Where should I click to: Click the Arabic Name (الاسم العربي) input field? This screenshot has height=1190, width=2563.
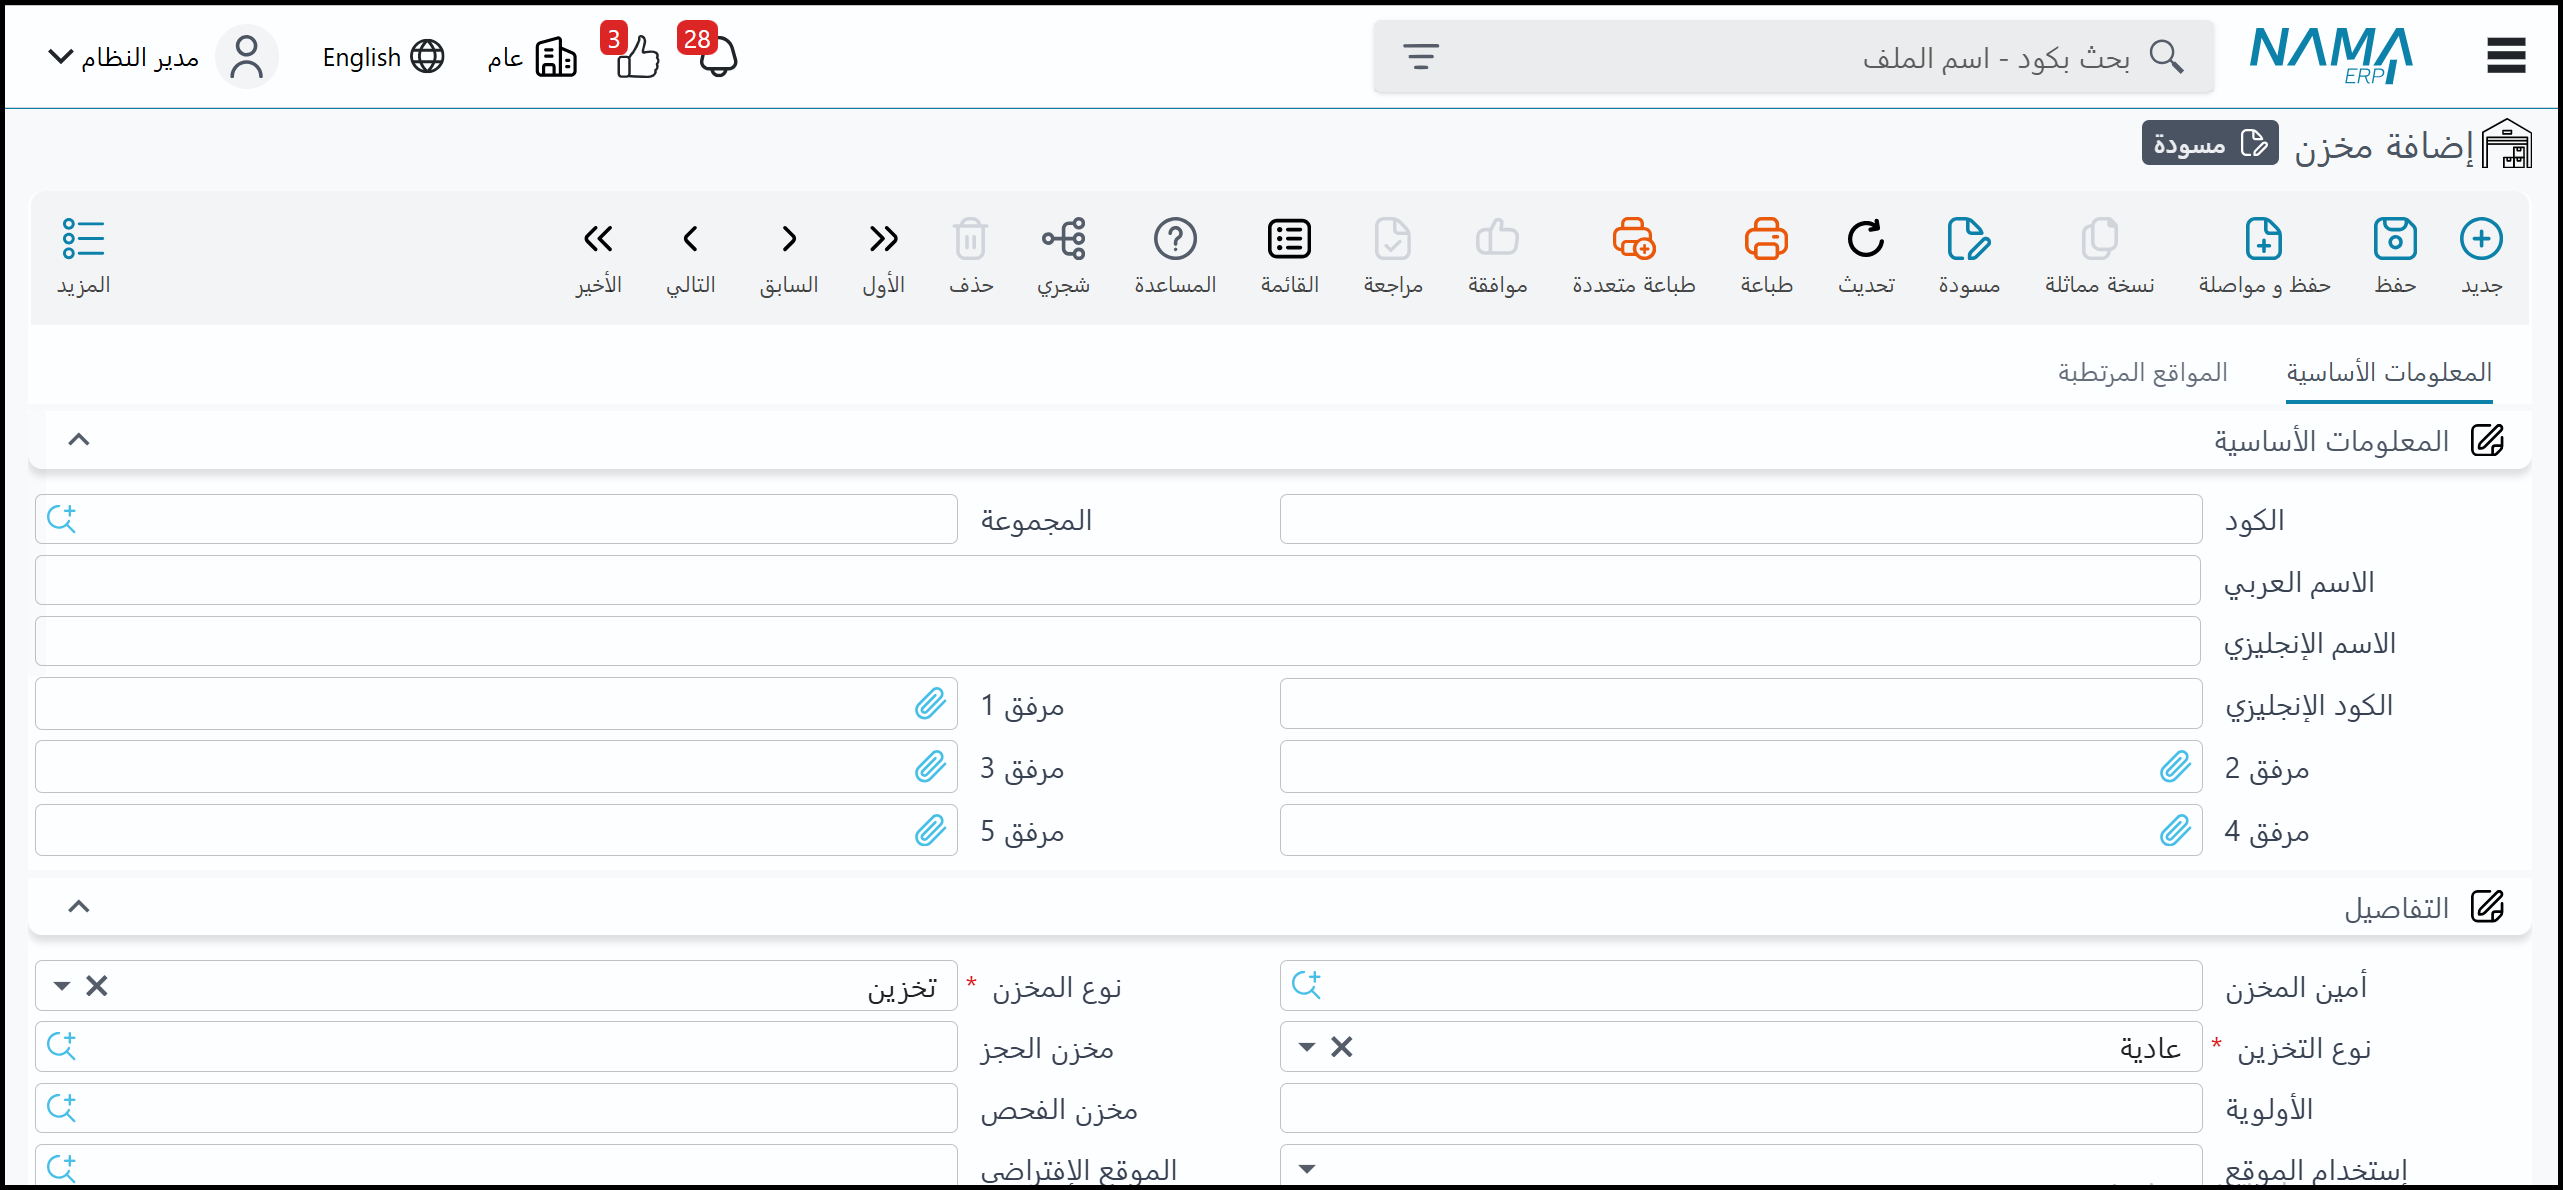point(1117,581)
